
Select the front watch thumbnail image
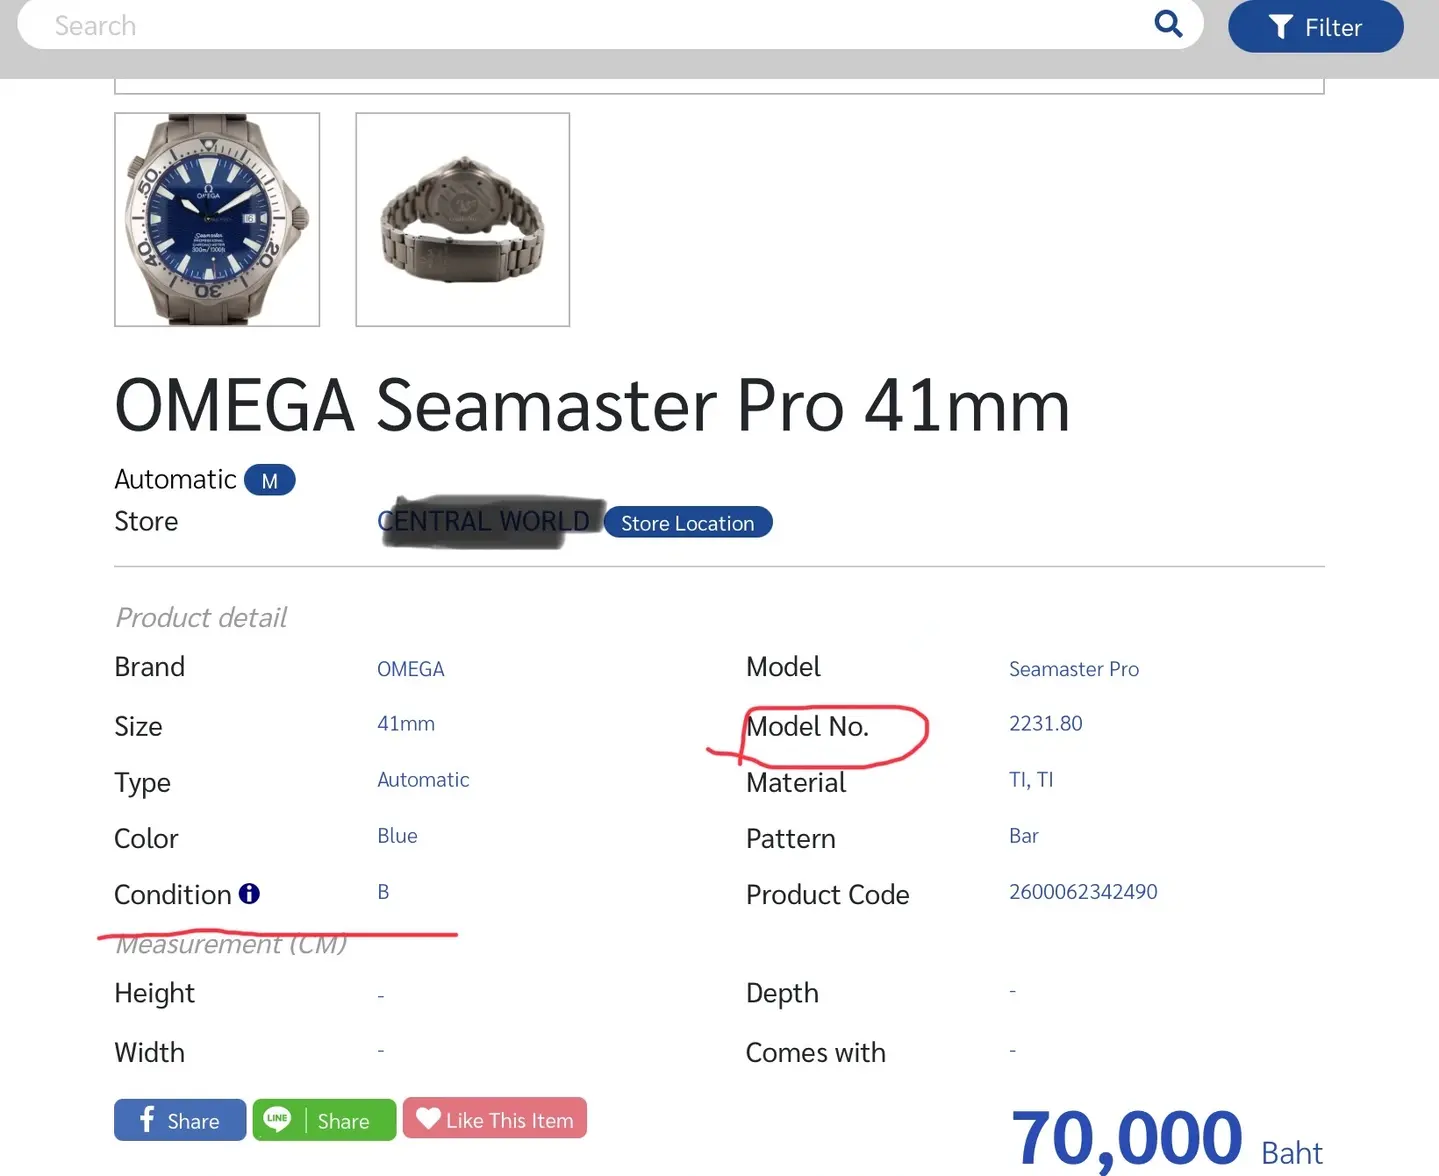tap(217, 219)
